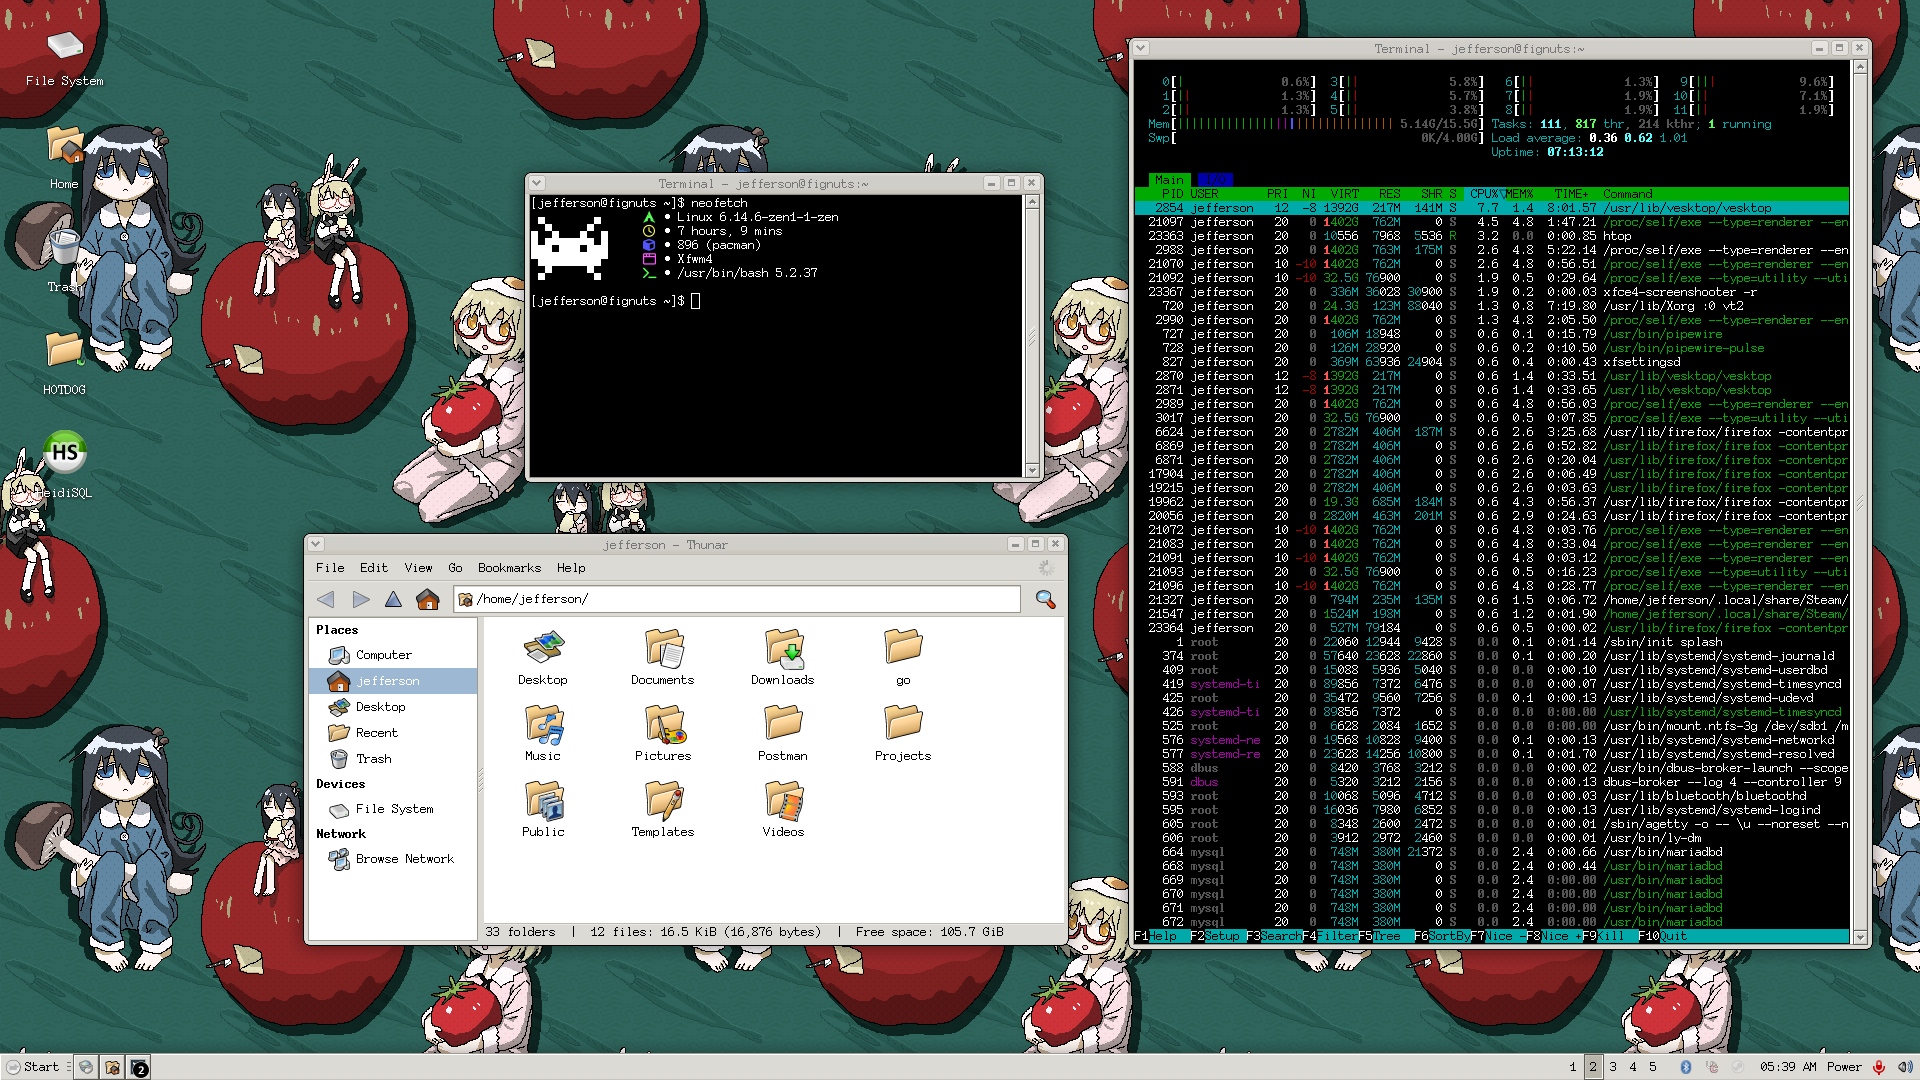This screenshot has width=1920, height=1080.
Task: Open the HeidiSQL desktop icon
Action: (x=65, y=453)
